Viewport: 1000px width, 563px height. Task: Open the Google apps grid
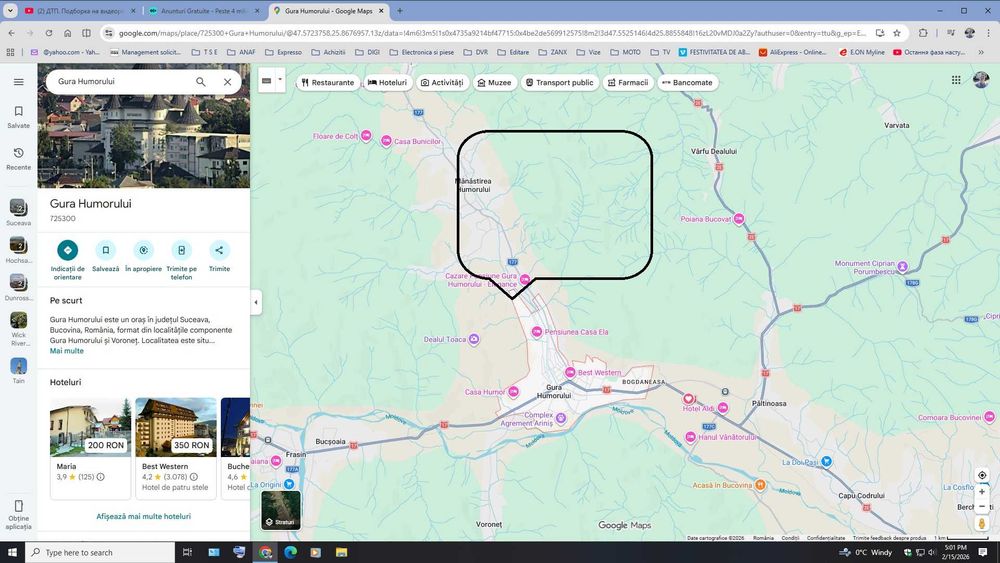coord(955,80)
